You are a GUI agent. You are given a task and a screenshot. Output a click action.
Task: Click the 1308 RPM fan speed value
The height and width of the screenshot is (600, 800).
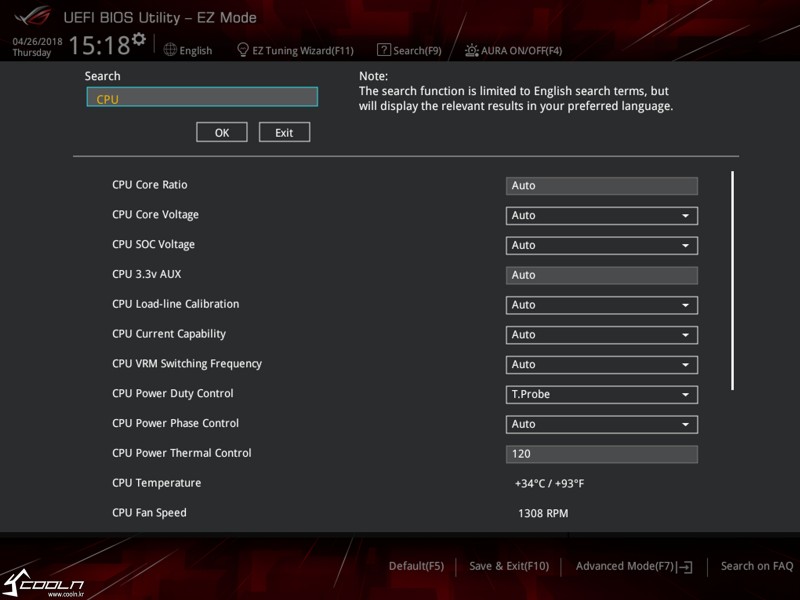click(543, 513)
